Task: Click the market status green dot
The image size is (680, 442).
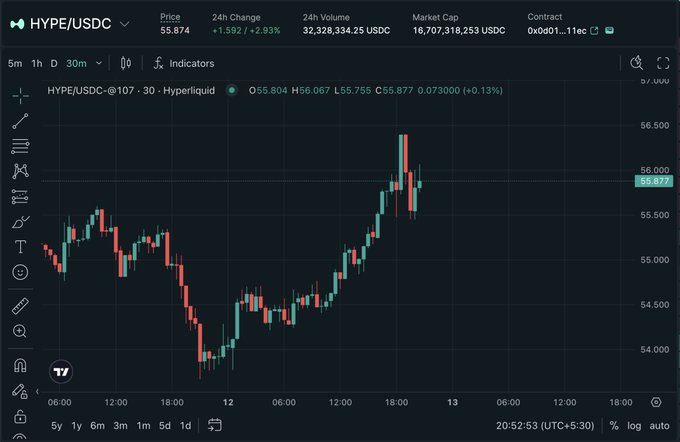Action: [232, 90]
